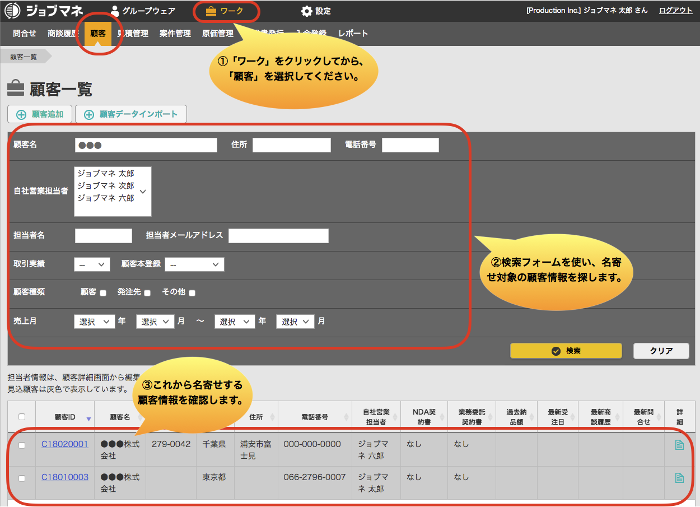Check the その他 checkbox
The image size is (700, 507).
pyautogui.click(x=192, y=293)
